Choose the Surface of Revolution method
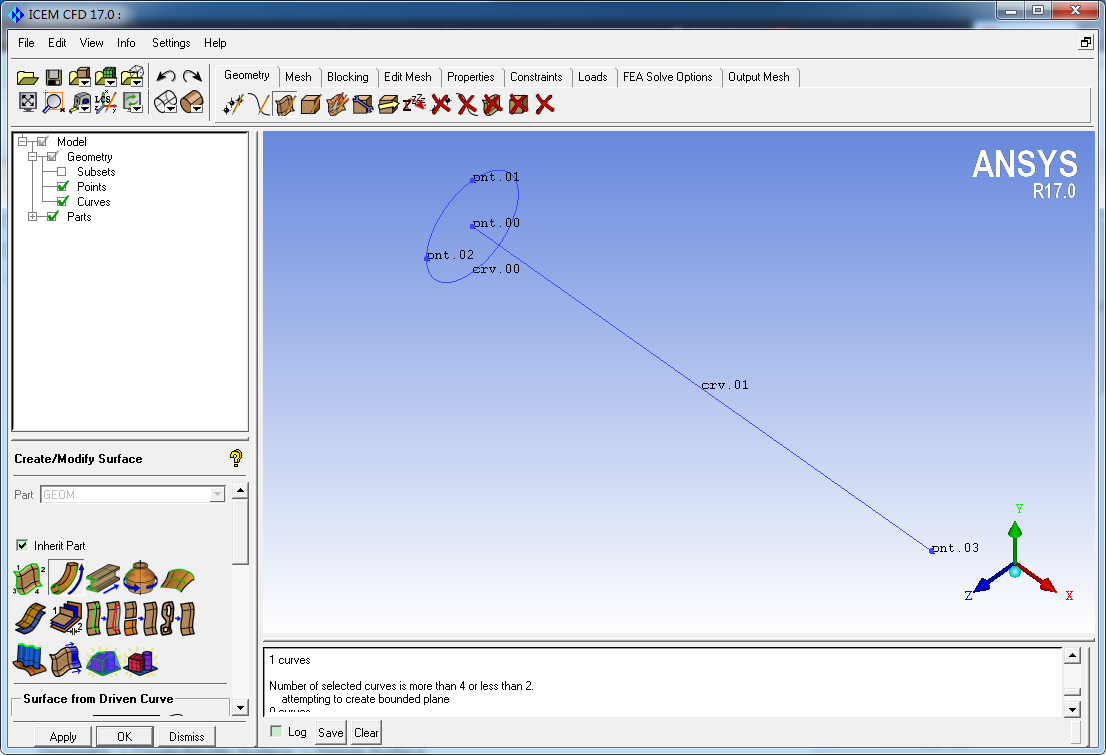Image resolution: width=1106 pixels, height=755 pixels. click(140, 578)
